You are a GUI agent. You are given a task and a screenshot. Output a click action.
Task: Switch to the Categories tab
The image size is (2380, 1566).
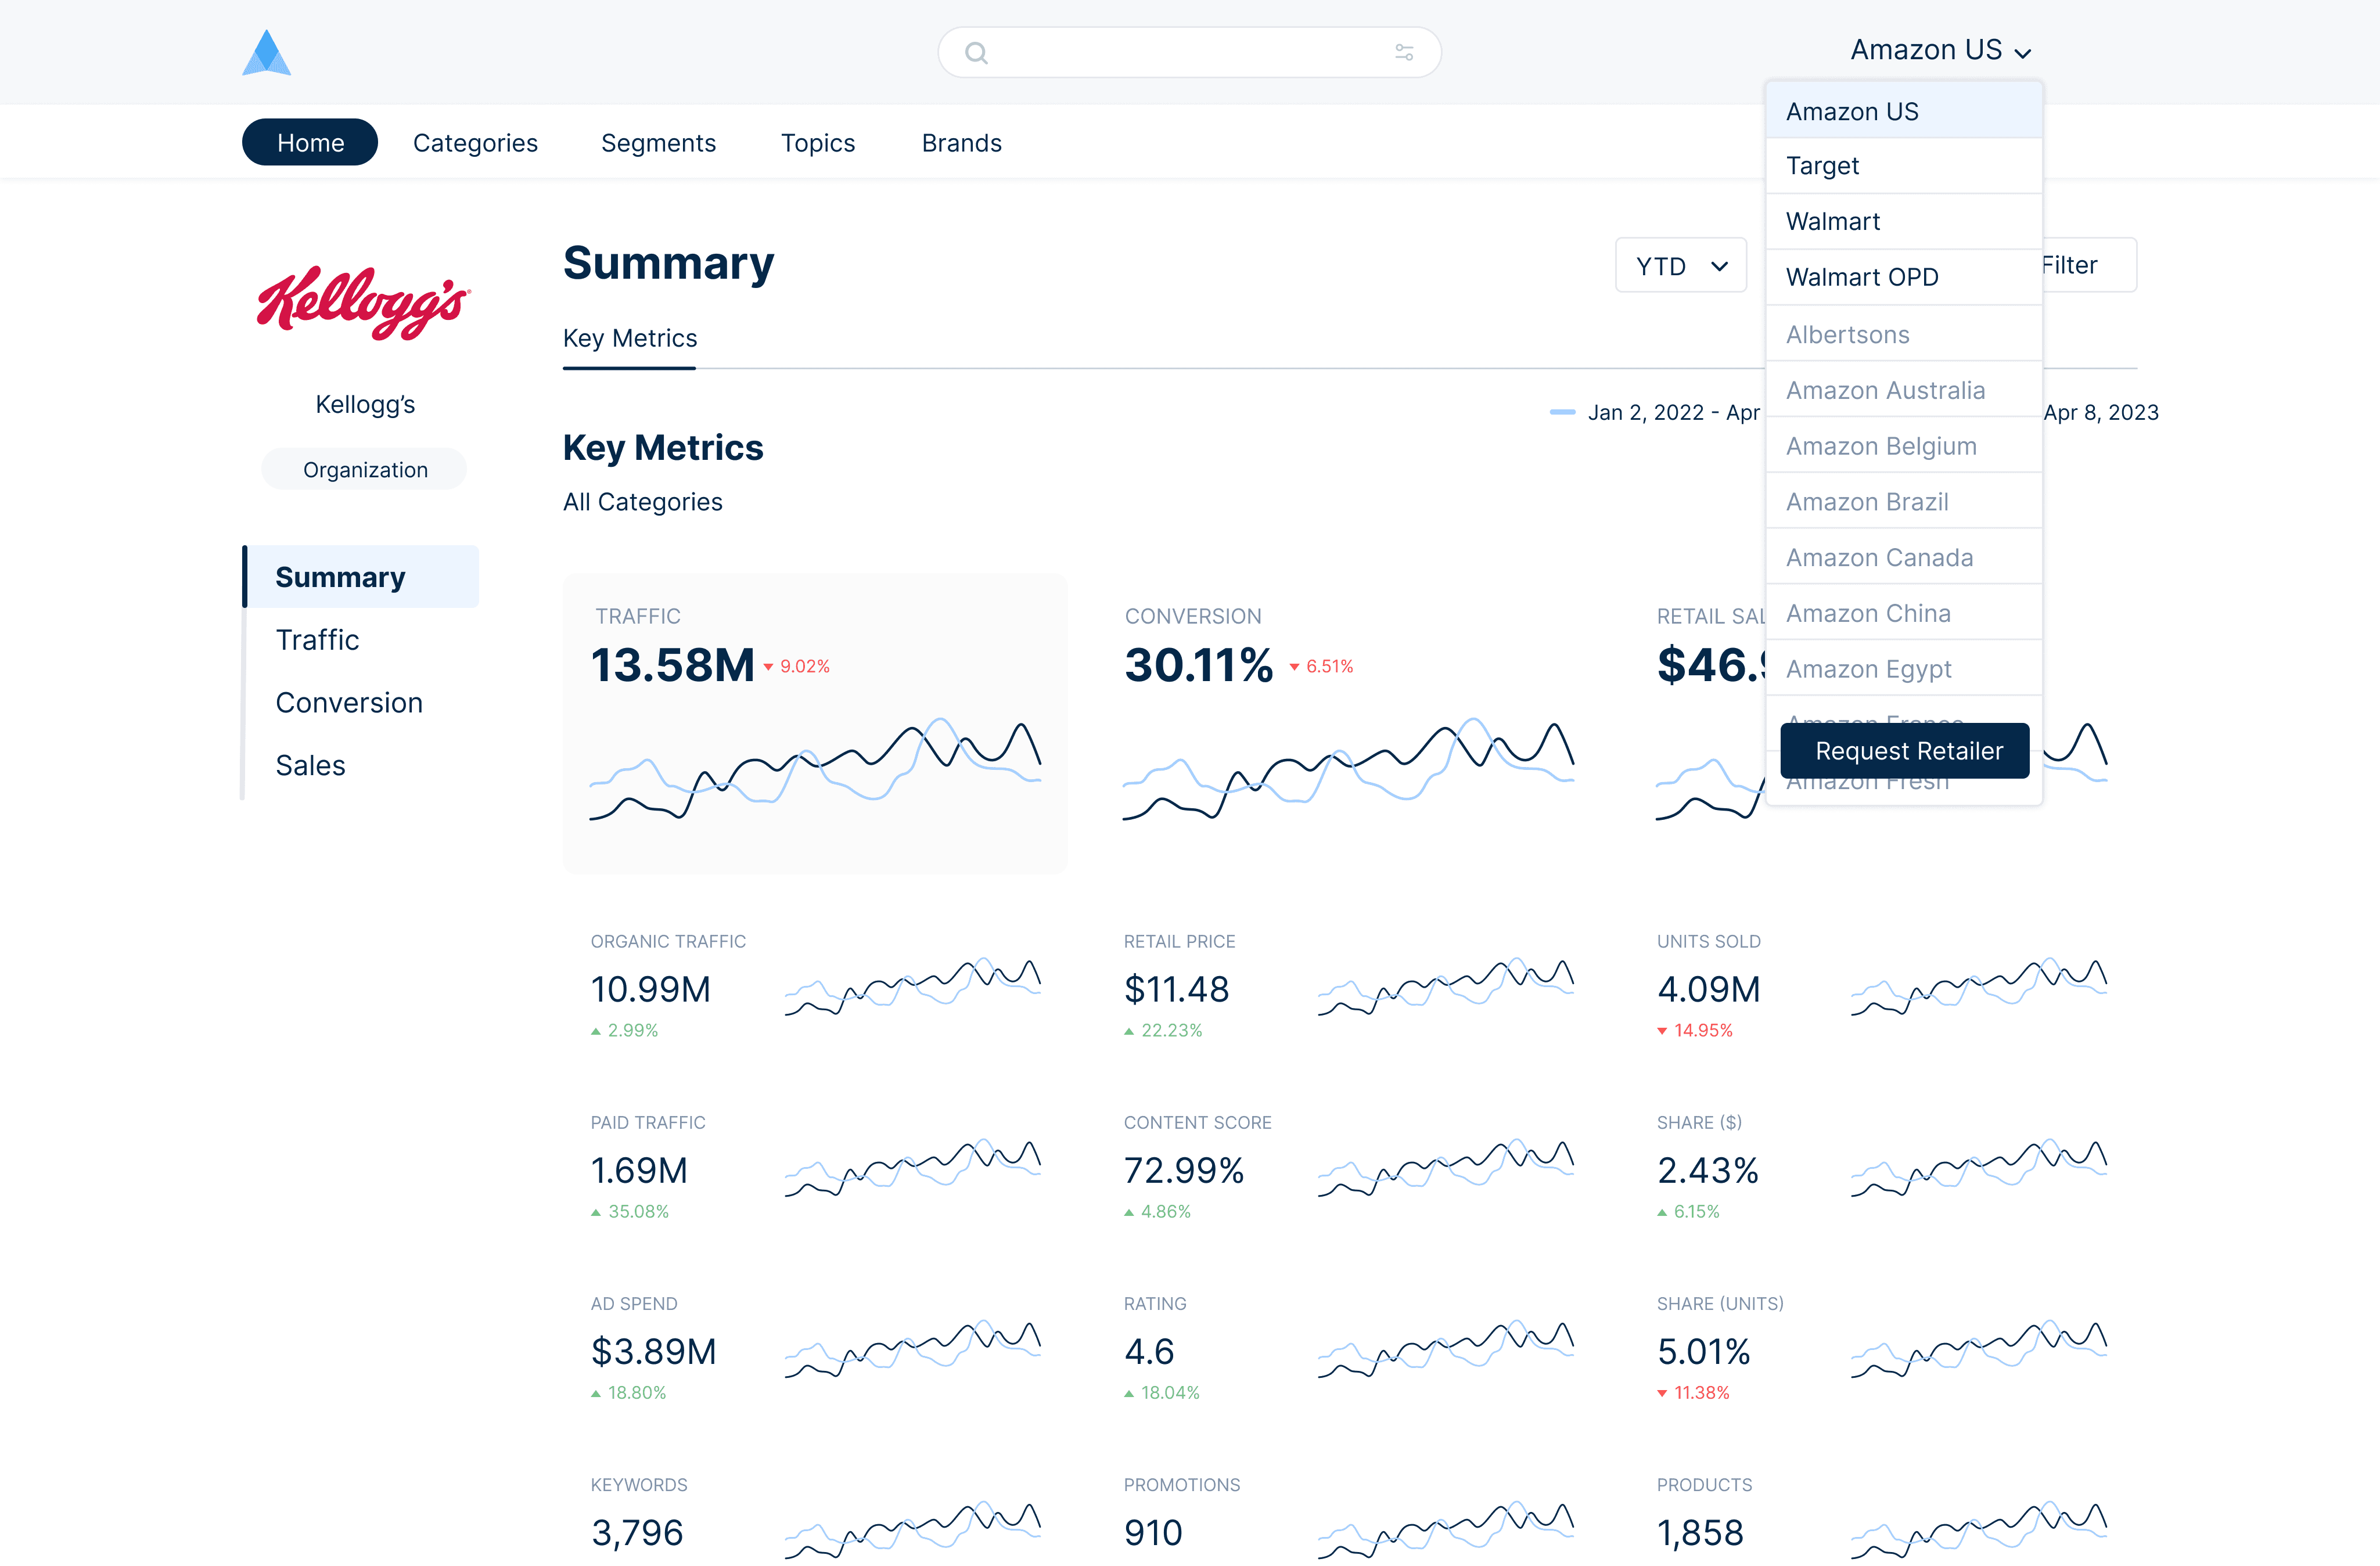475,143
